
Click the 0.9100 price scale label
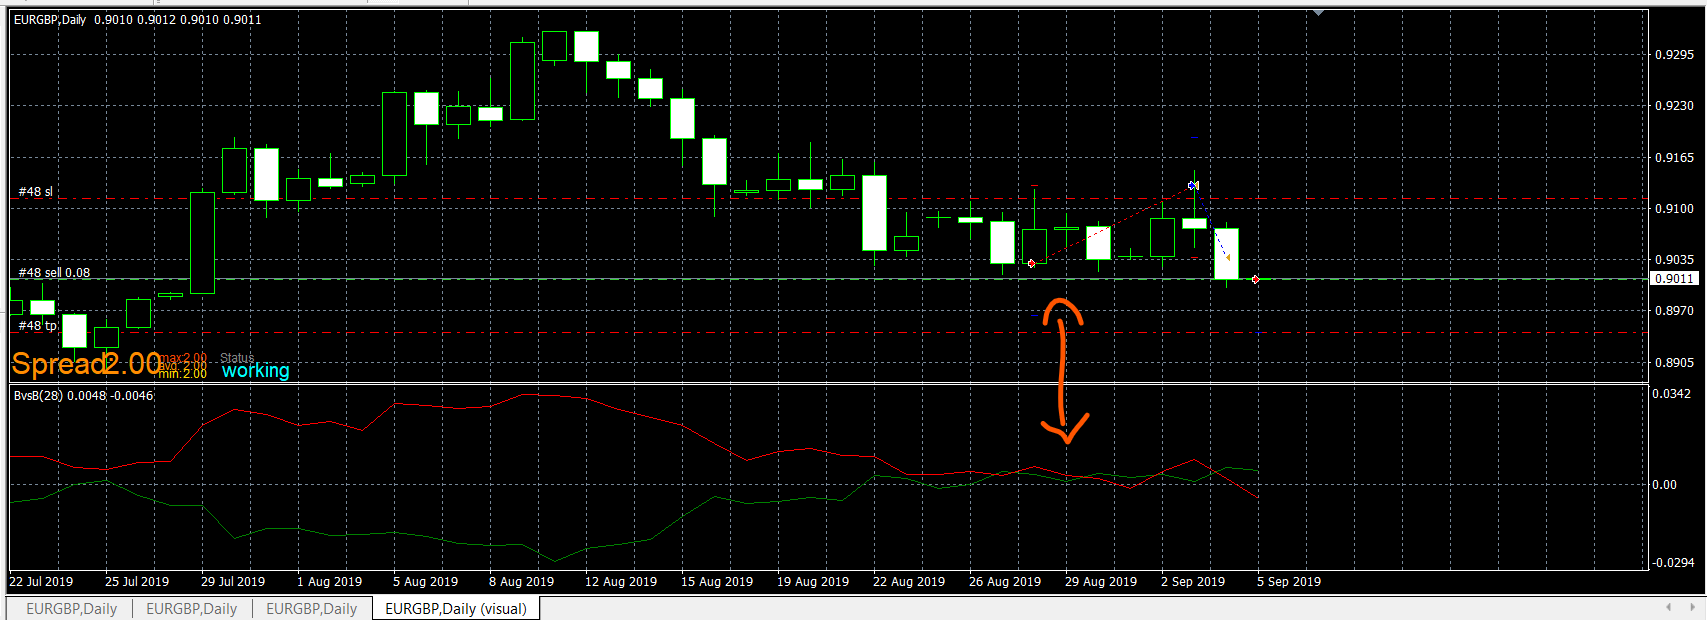1674,209
